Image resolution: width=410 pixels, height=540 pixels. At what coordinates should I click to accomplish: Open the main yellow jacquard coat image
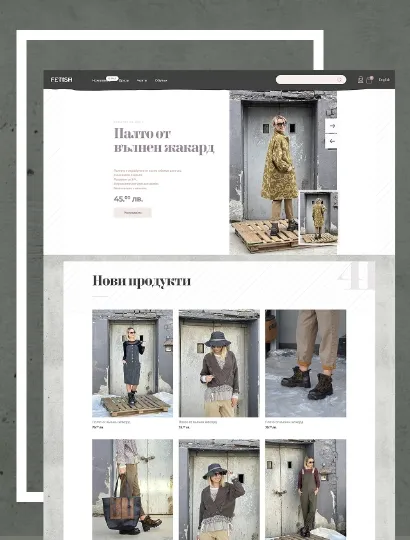tap(283, 172)
